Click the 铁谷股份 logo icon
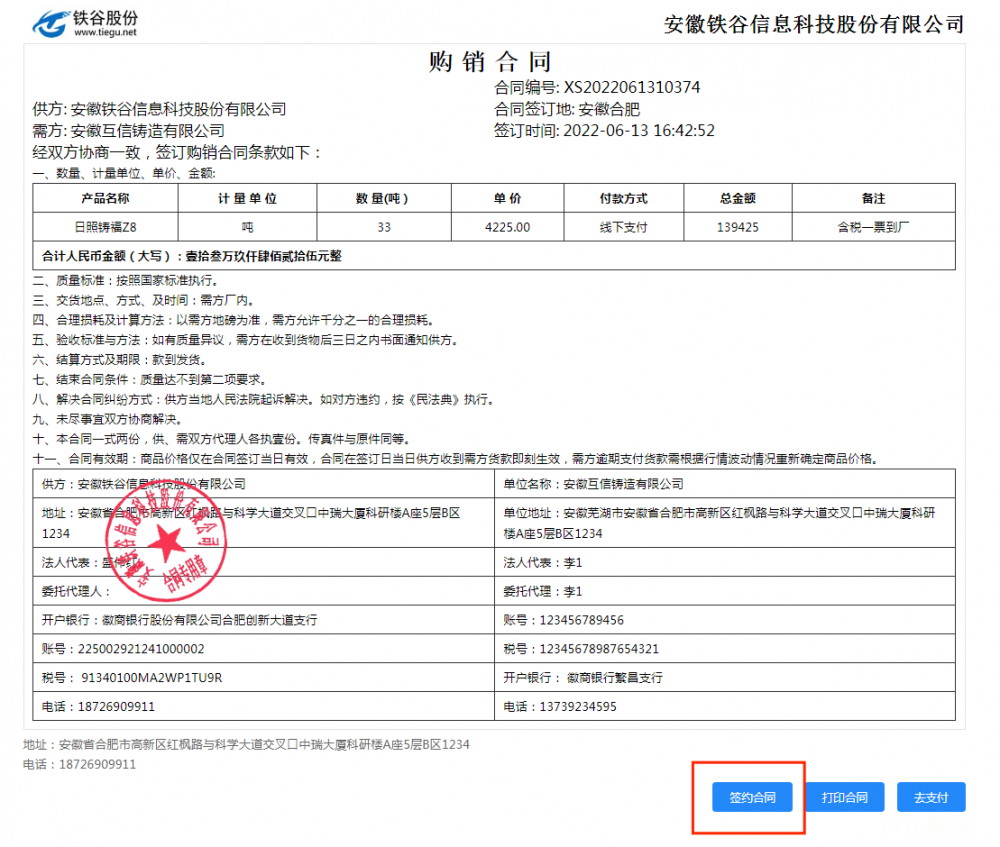Image resolution: width=1000 pixels, height=847 pixels. click(x=50, y=23)
